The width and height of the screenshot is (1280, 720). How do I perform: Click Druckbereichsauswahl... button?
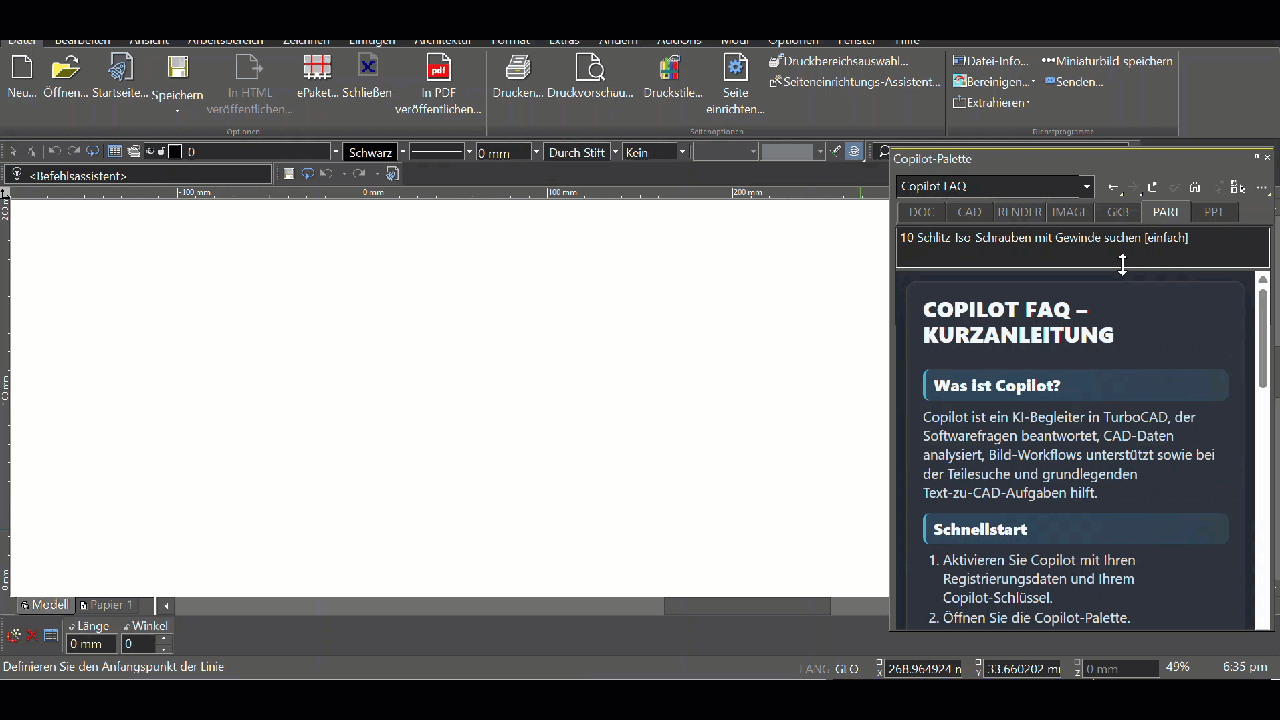coord(838,61)
